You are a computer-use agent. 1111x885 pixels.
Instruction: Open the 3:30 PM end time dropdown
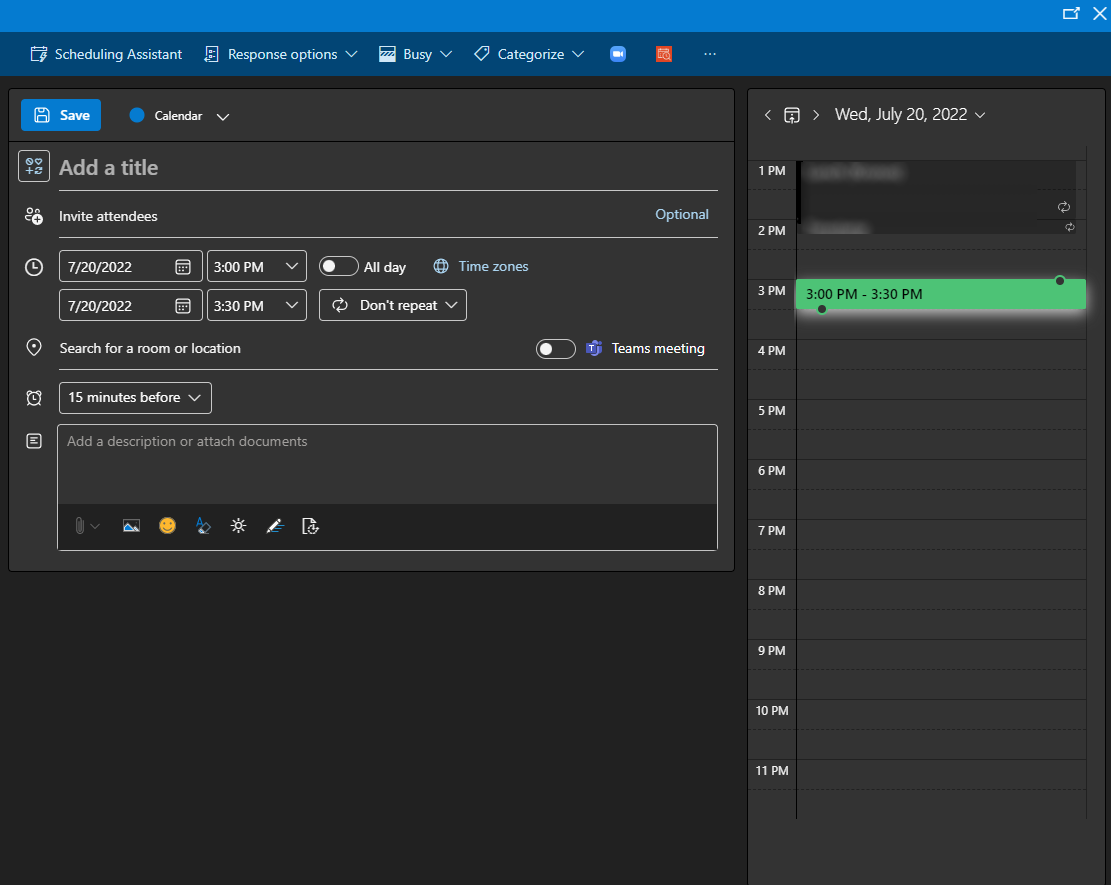257,306
